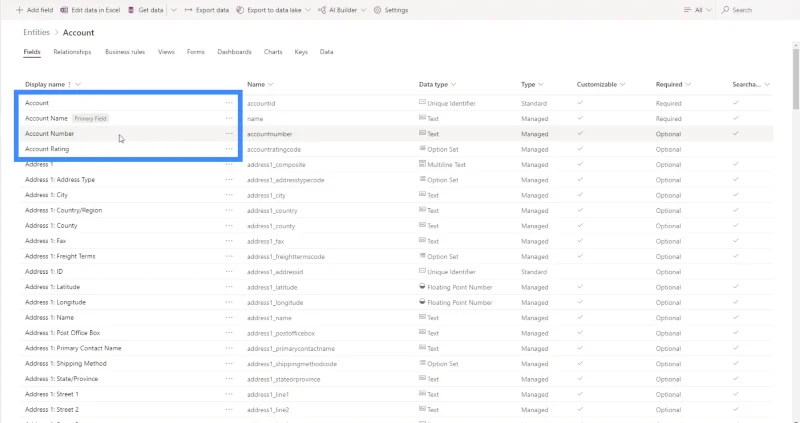This screenshot has width=800, height=423.
Task: Open the Address 1: State/Province field
Action: pyautogui.click(x=61, y=379)
